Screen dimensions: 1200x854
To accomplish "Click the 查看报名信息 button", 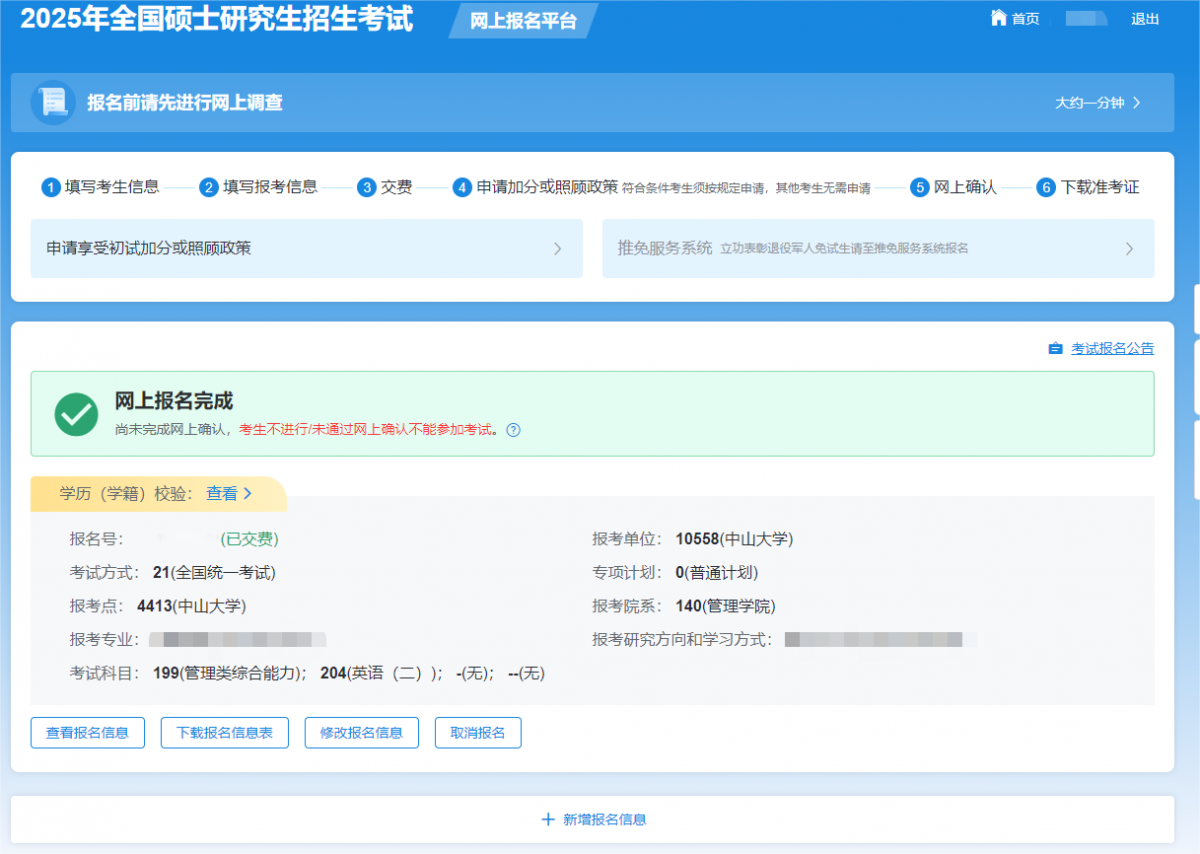I will tap(87, 732).
